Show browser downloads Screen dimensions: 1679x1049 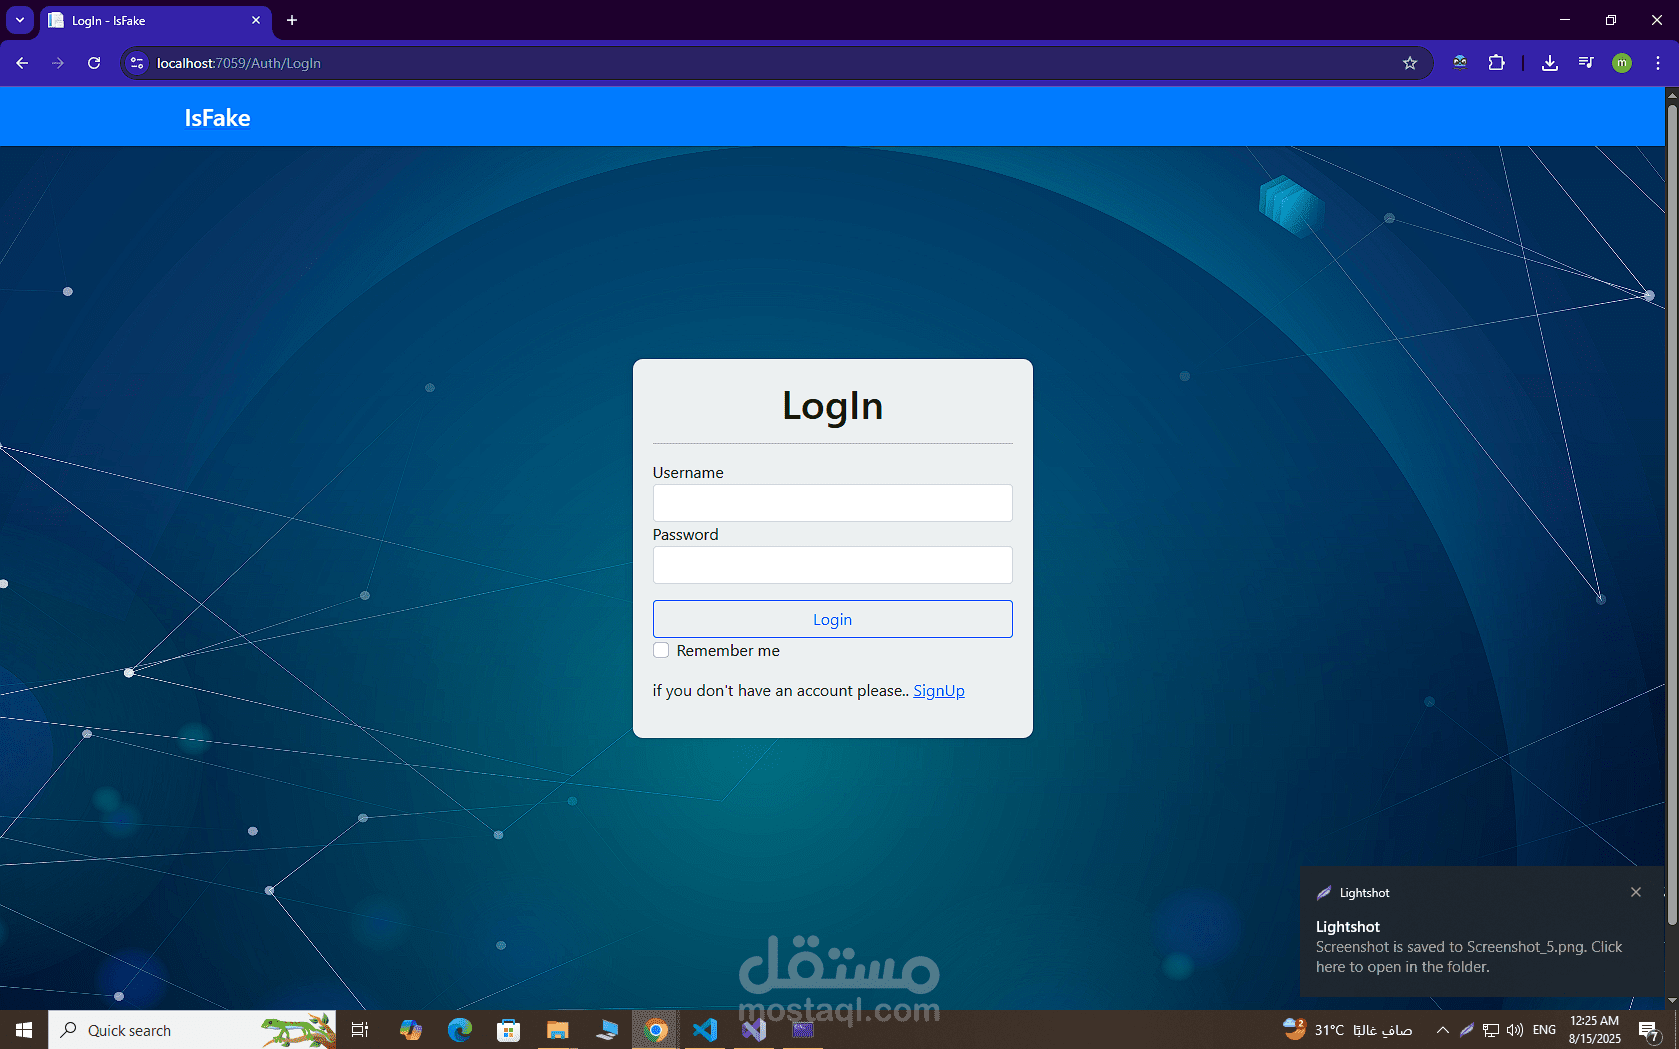click(1550, 63)
